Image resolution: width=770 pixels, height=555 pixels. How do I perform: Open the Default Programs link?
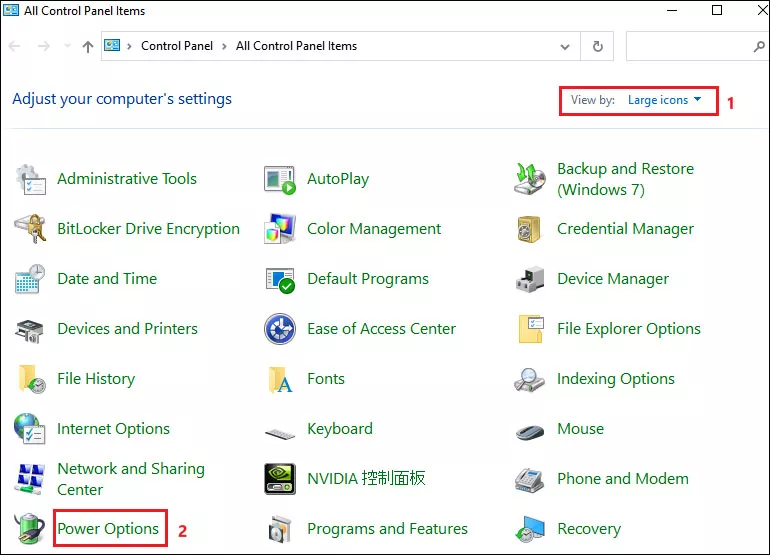368,279
